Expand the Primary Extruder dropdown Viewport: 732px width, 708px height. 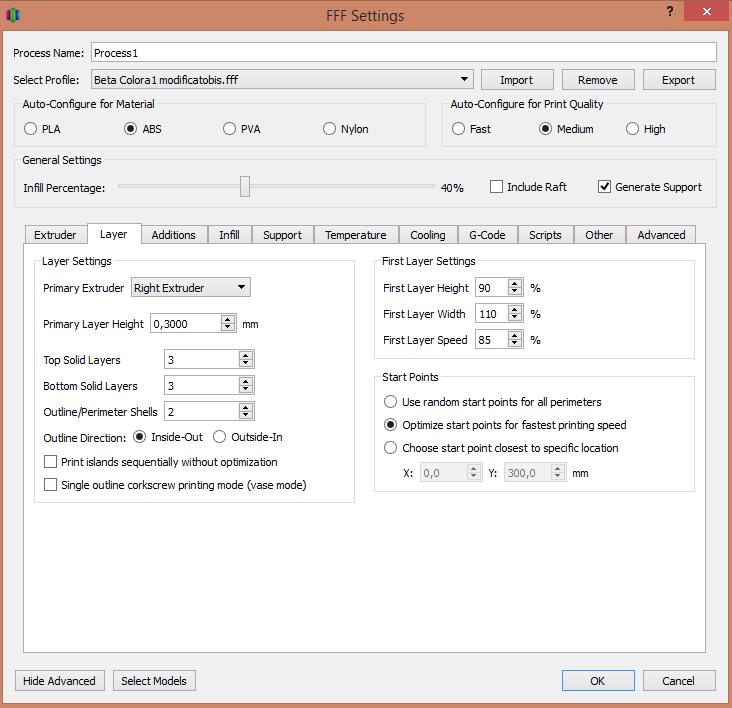[x=241, y=288]
